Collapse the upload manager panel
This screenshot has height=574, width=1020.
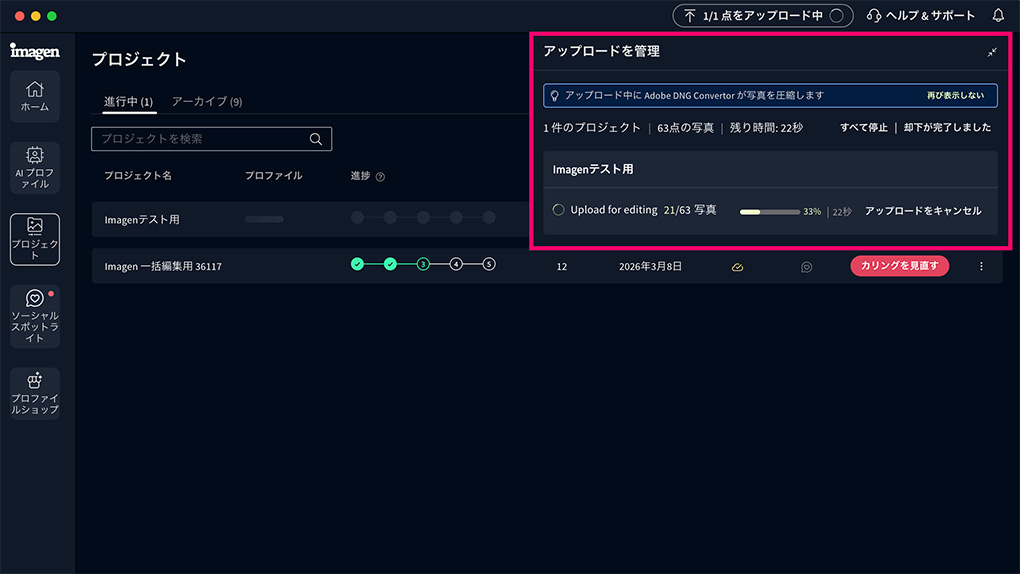point(991,52)
